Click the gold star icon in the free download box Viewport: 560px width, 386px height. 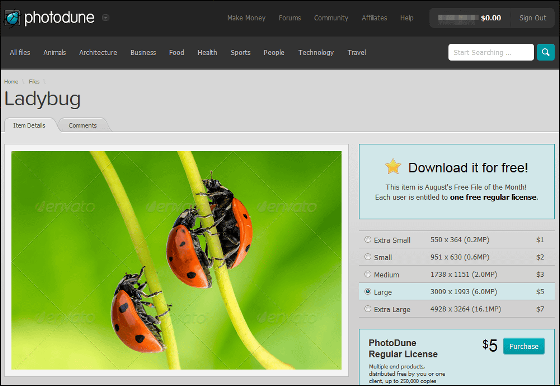point(393,167)
